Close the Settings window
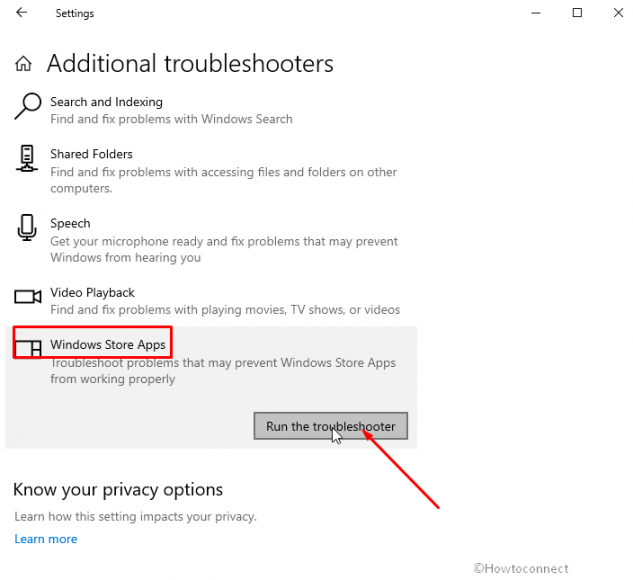 pyautogui.click(x=618, y=13)
